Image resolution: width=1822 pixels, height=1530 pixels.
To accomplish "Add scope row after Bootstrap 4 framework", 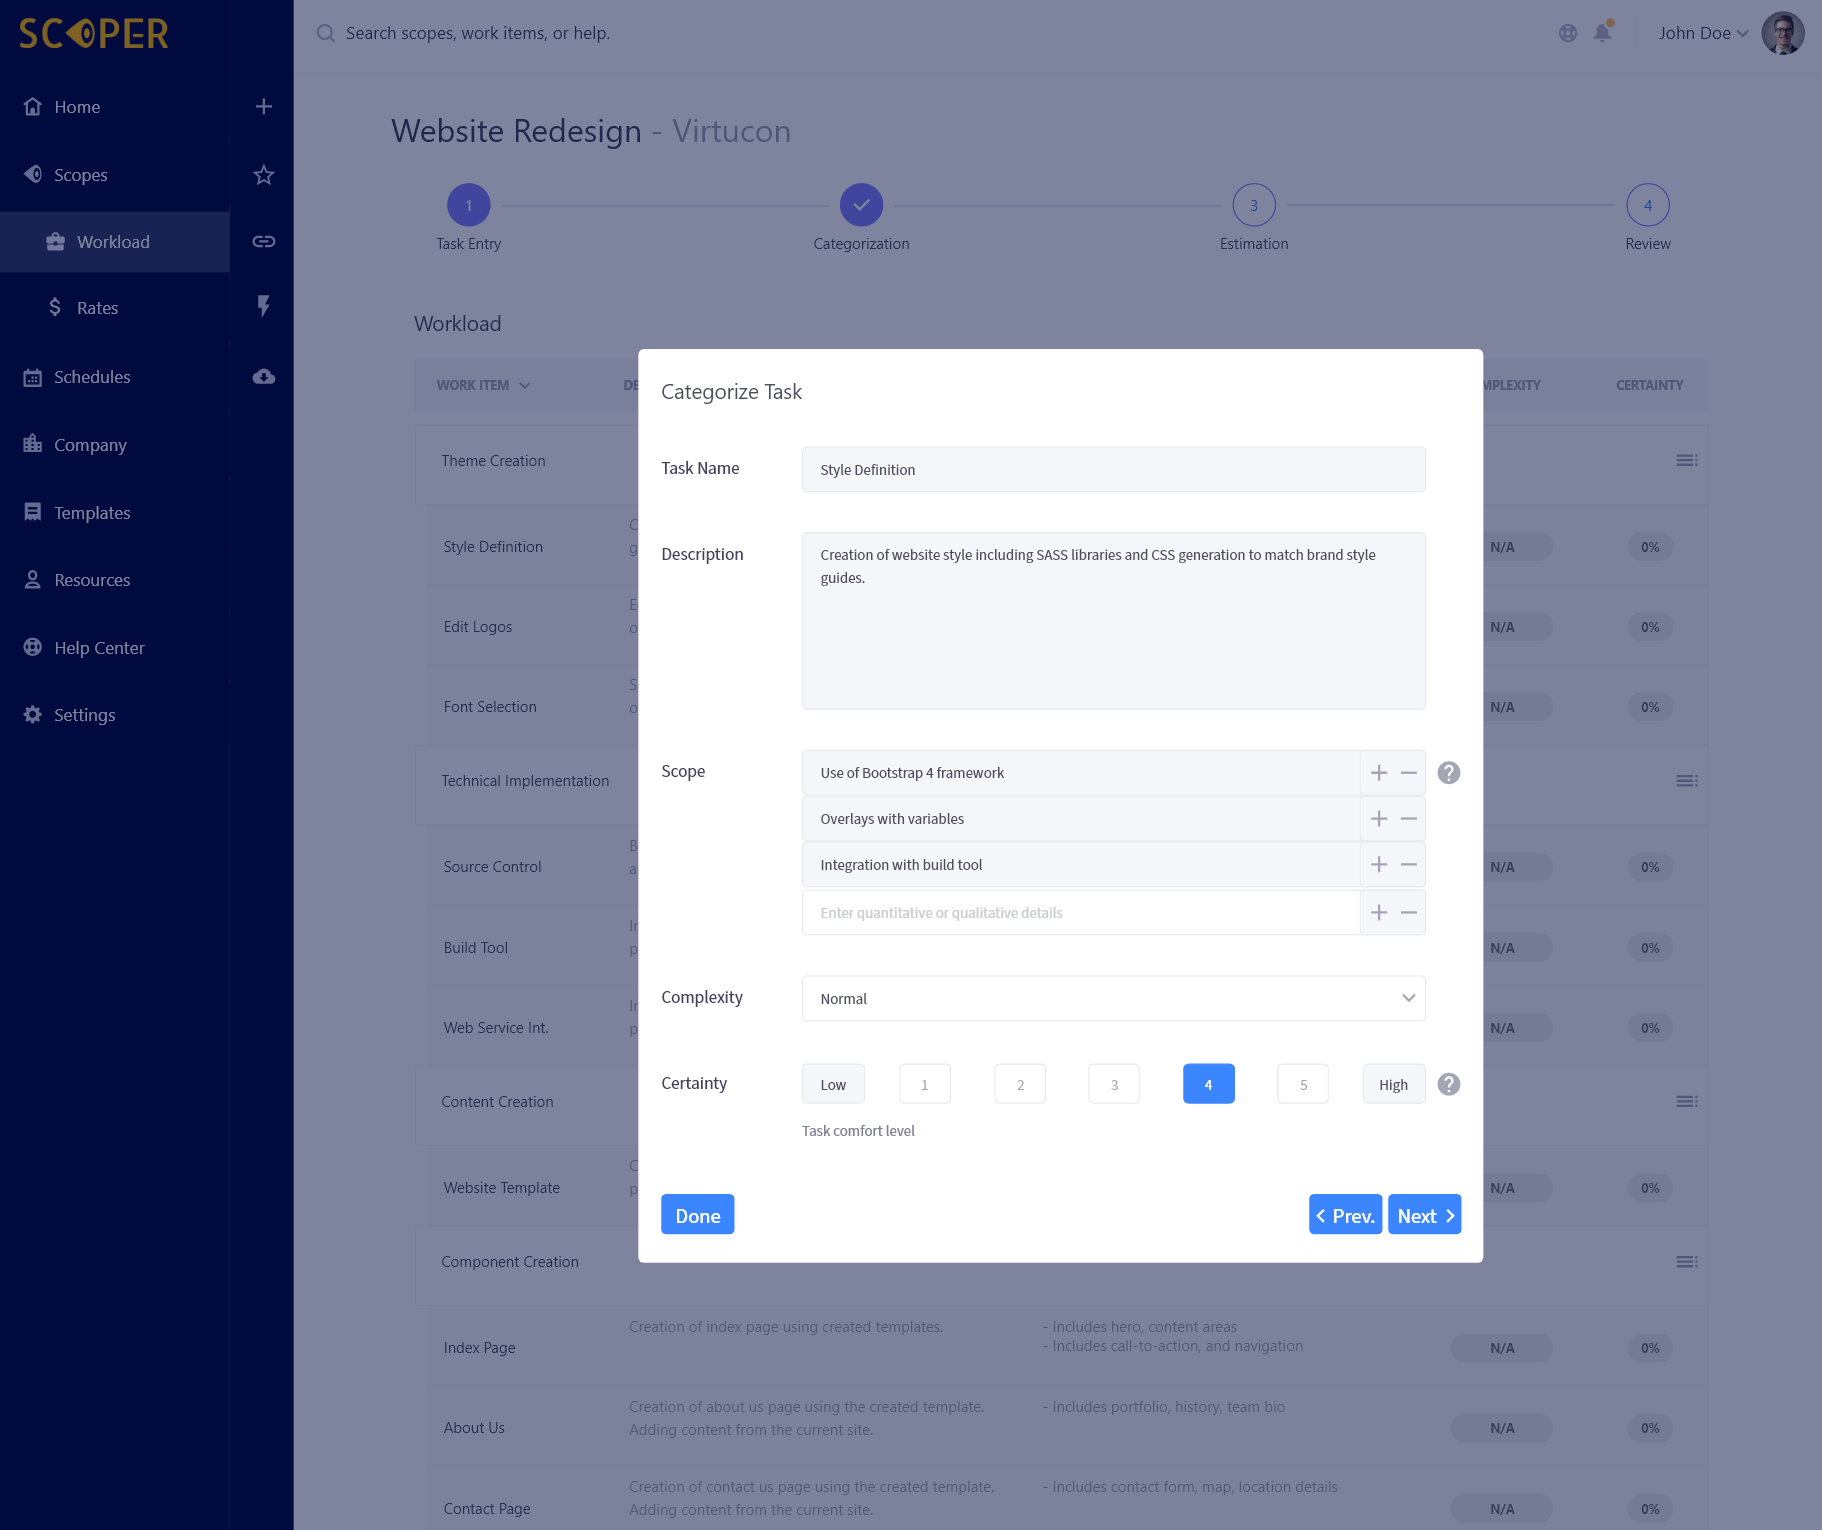I will pyautogui.click(x=1379, y=773).
